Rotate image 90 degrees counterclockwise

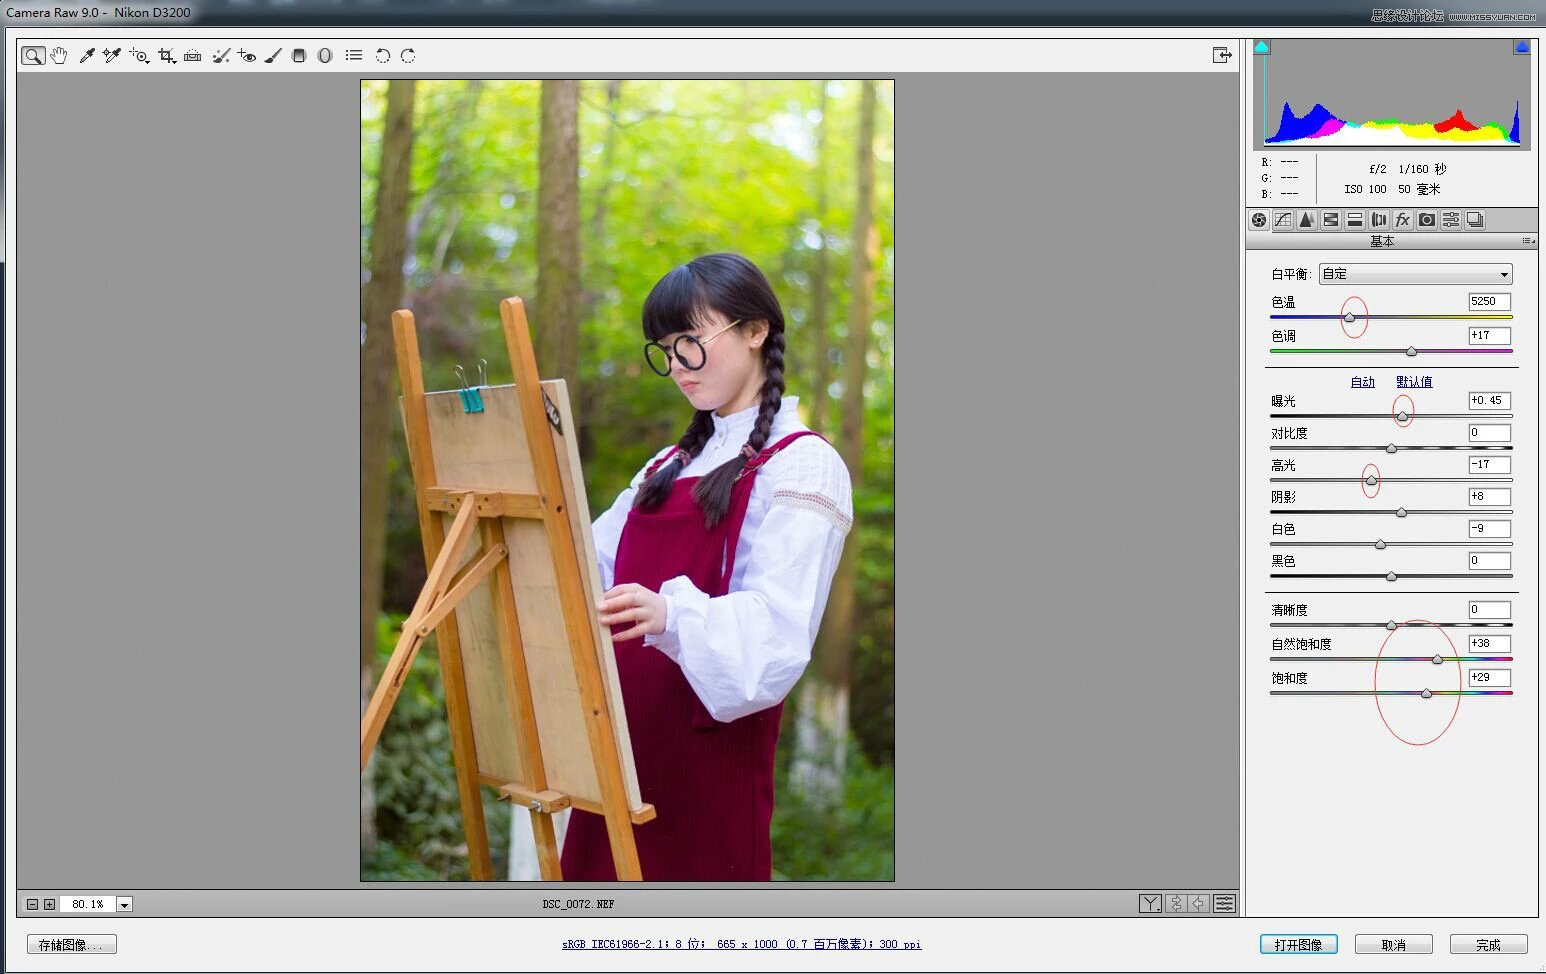[382, 56]
